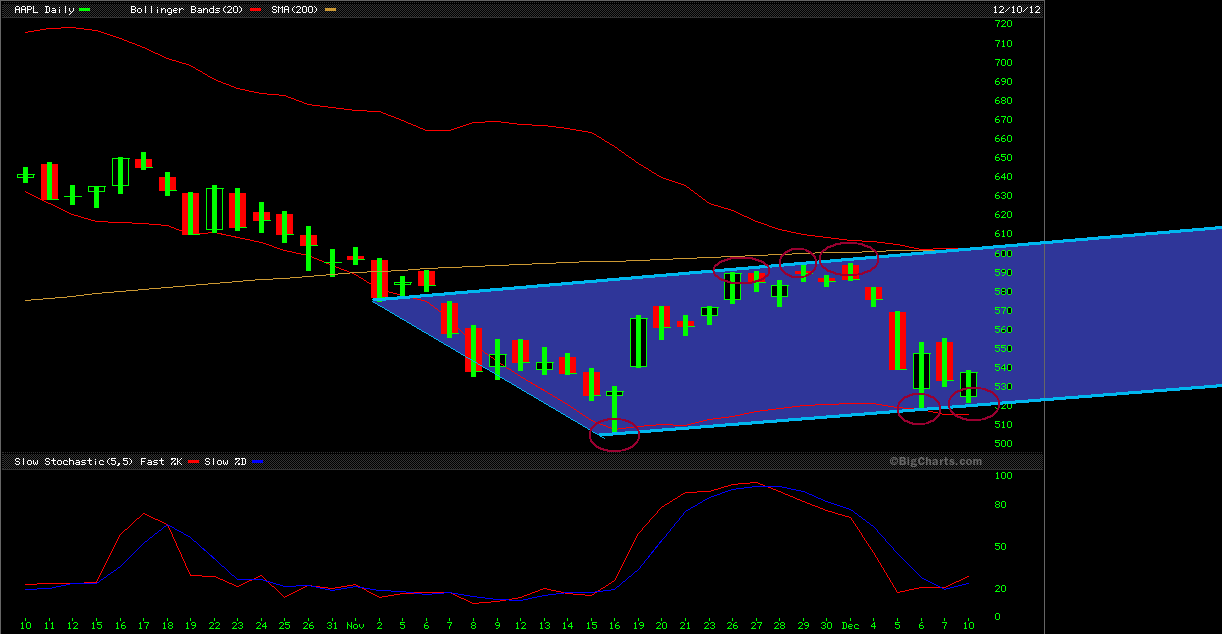
Task: Click the 30 date axis label
Action: click(x=826, y=625)
